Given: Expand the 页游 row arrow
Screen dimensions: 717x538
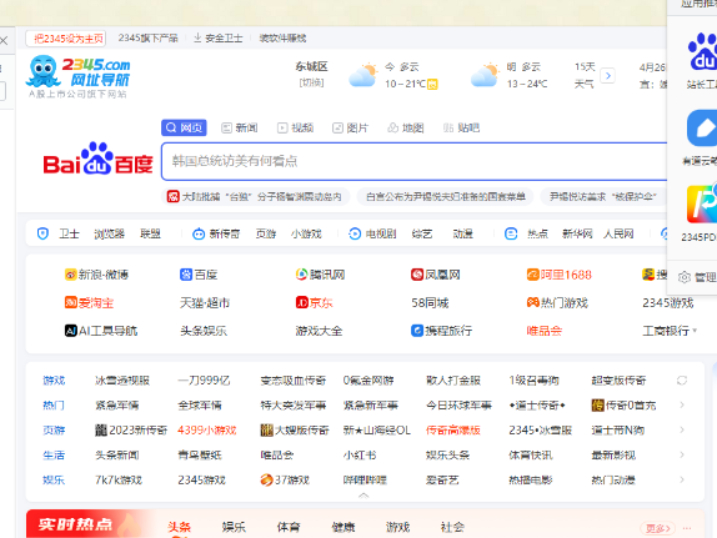Looking at the screenshot, I should tap(682, 430).
